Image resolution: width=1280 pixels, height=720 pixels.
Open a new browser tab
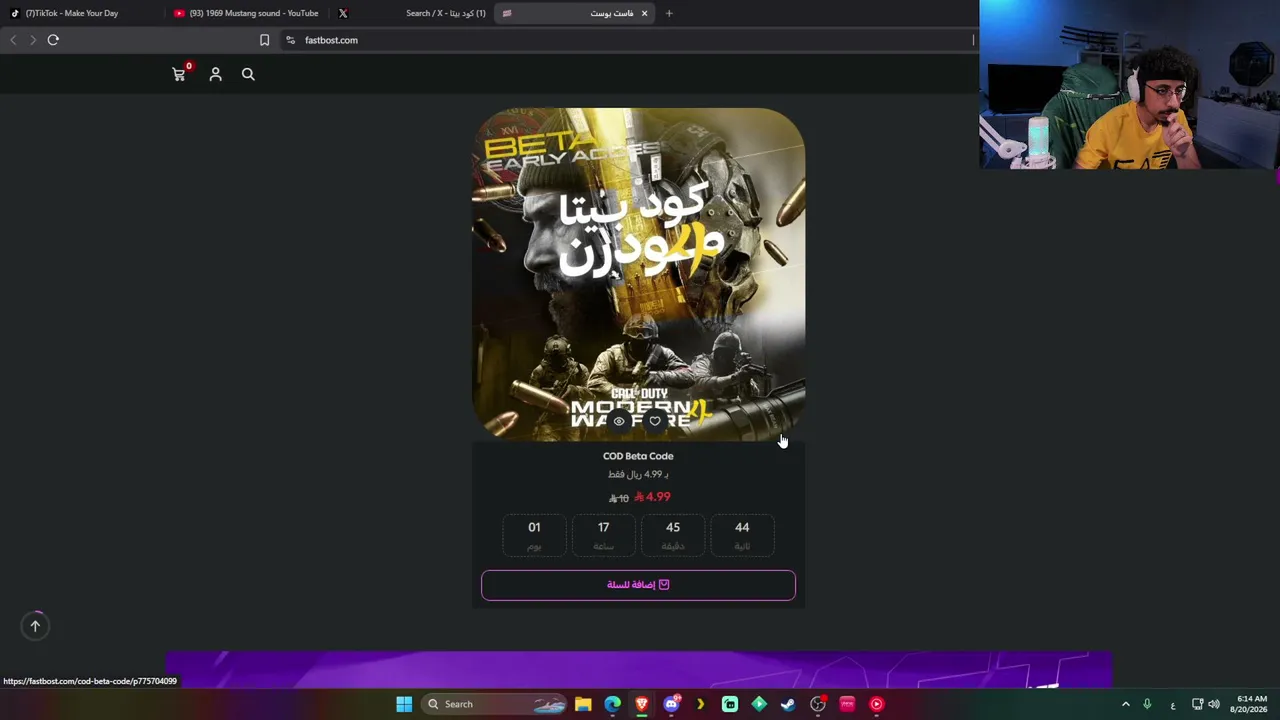pyautogui.click(x=669, y=13)
